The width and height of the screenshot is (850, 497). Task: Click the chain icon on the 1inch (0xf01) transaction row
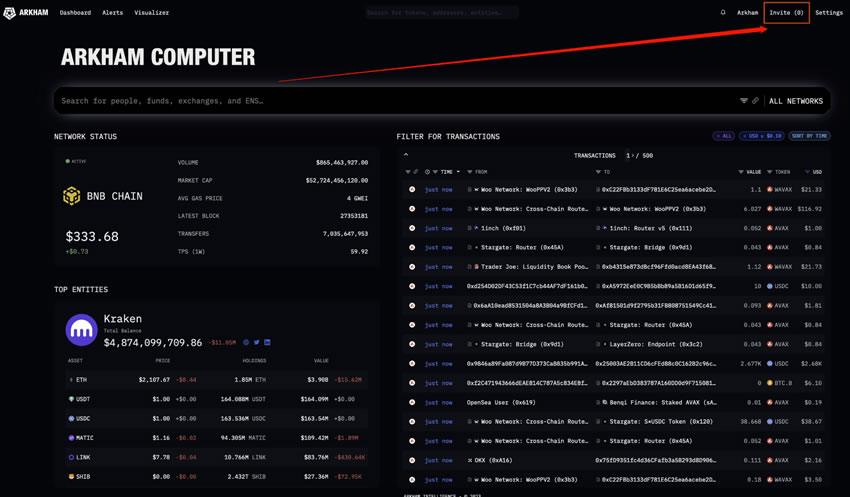pyautogui.click(x=412, y=228)
